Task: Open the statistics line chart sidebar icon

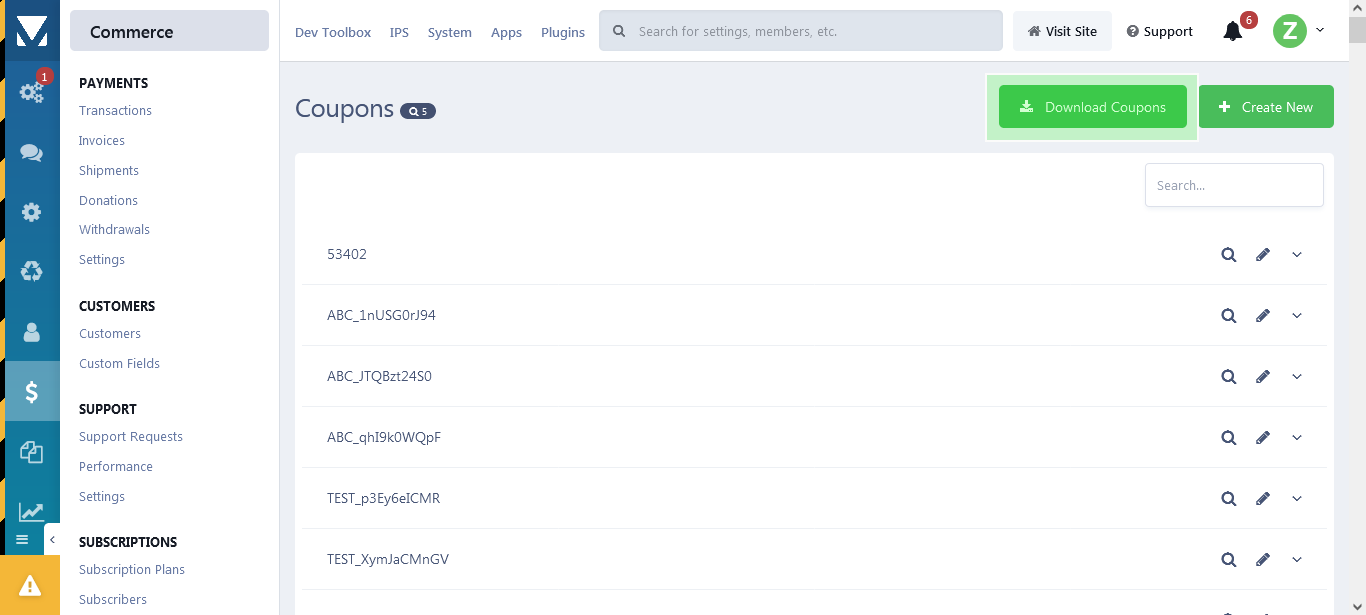Action: [32, 511]
